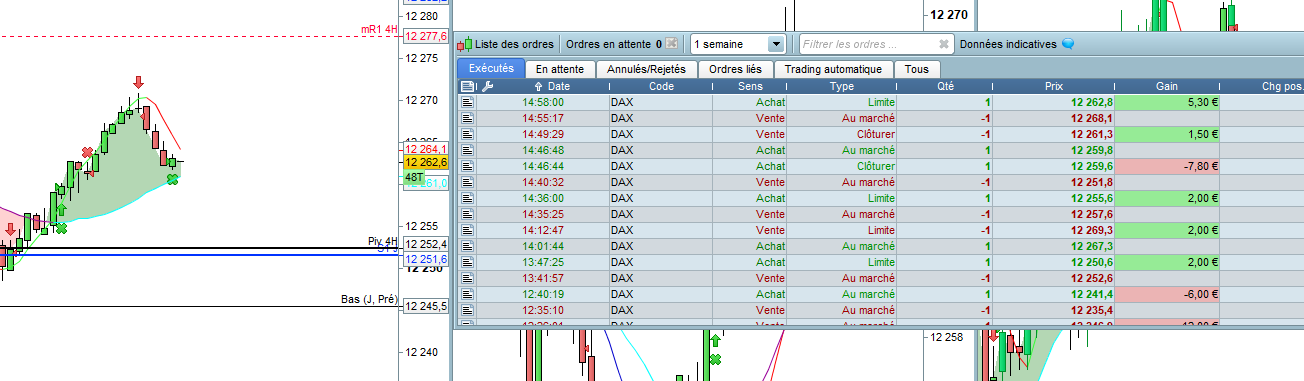
Task: Open details icon for the 14:55:17 order
Action: point(467,118)
